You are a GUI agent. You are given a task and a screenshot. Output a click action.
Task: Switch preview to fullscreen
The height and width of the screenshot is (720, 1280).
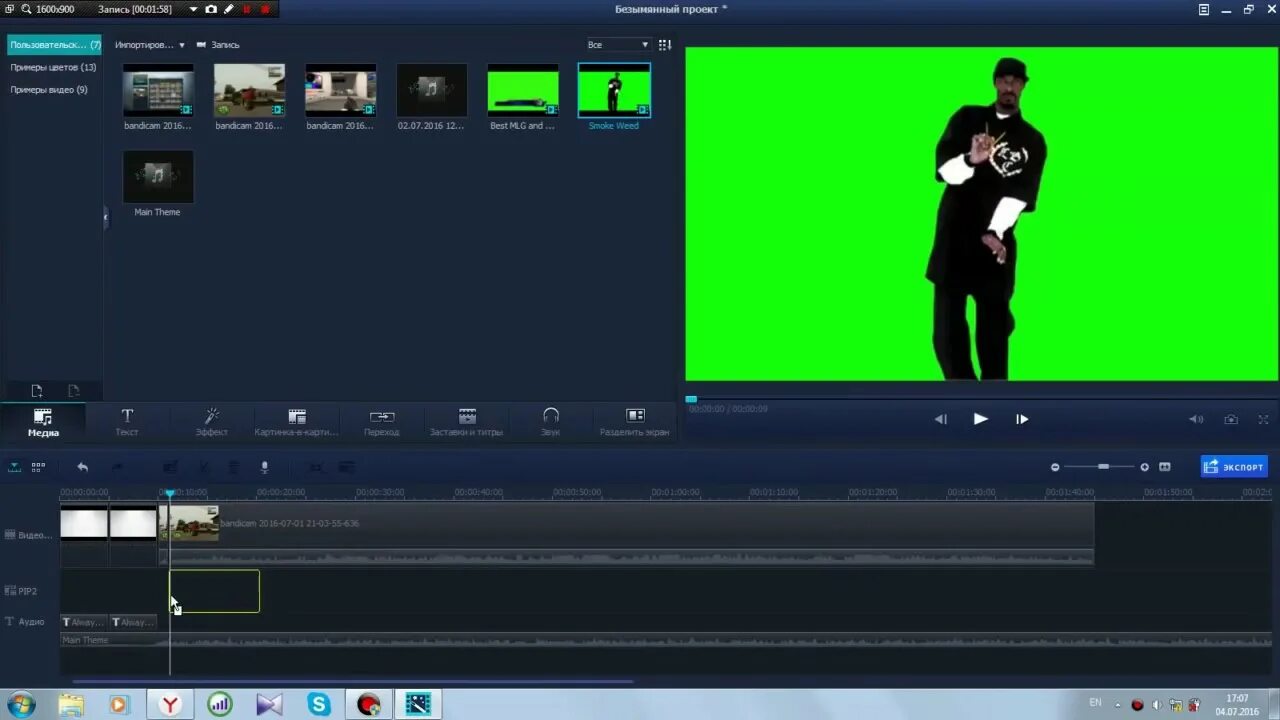pyautogui.click(x=1263, y=419)
